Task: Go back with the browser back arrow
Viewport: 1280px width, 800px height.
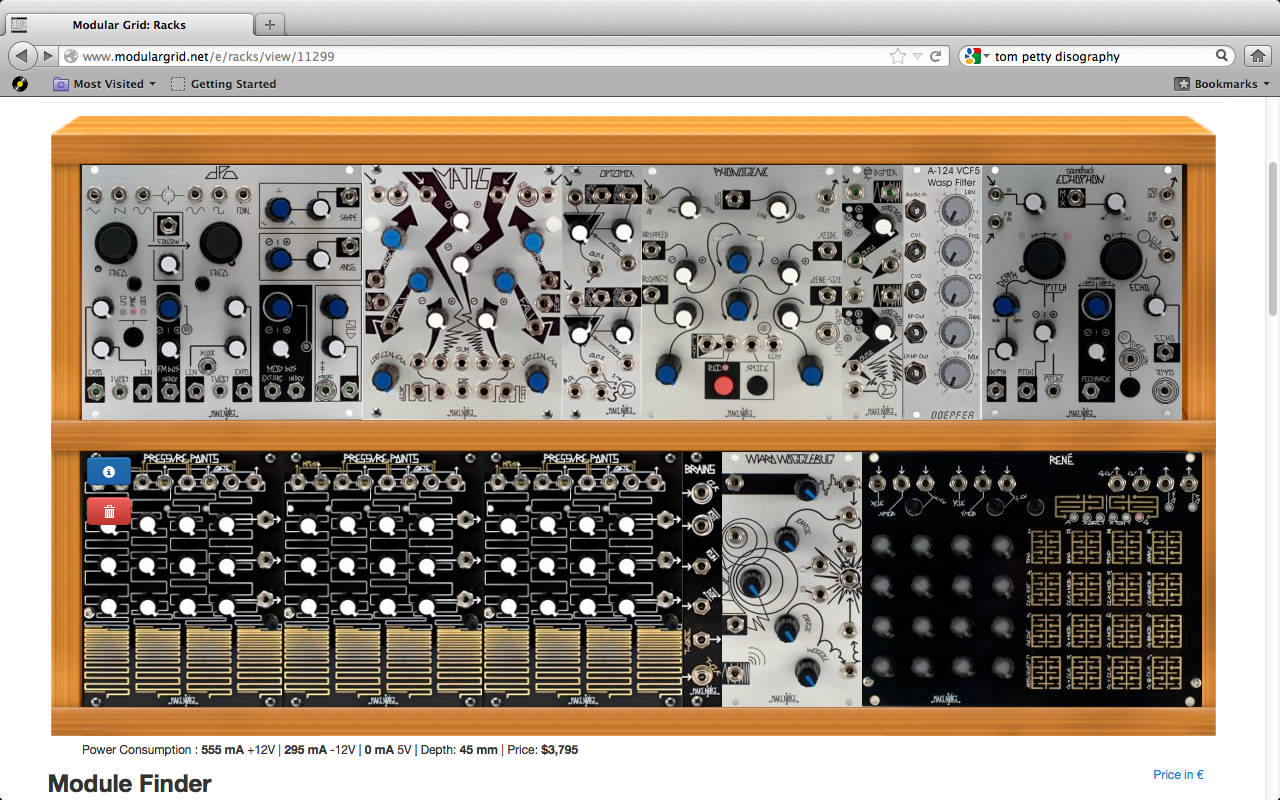Action: 21,56
